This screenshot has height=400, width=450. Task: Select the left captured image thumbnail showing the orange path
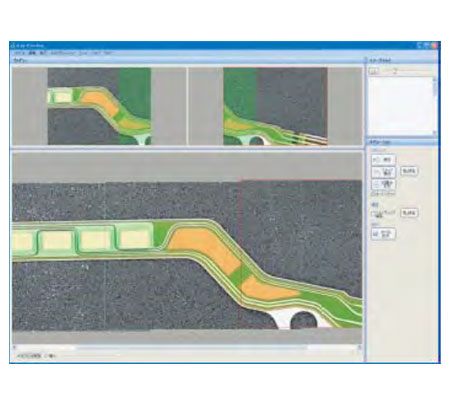(x=99, y=106)
